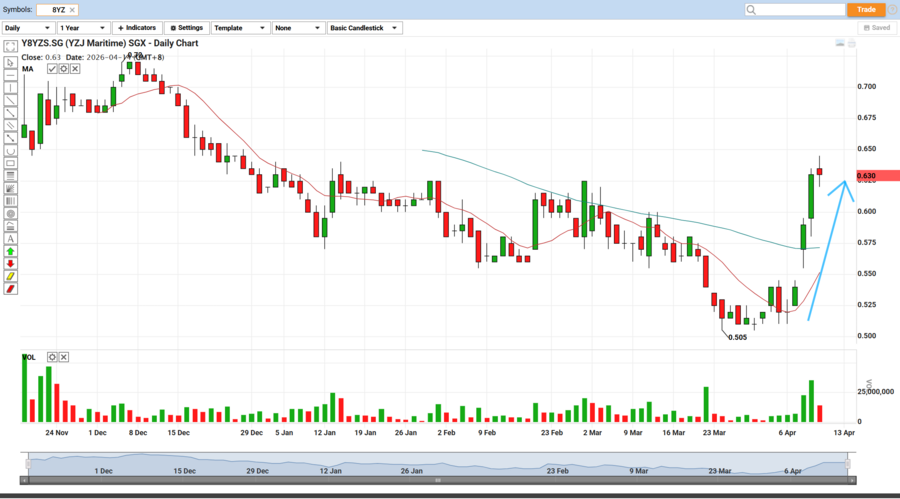Open MA indicator settings gear

[63, 69]
